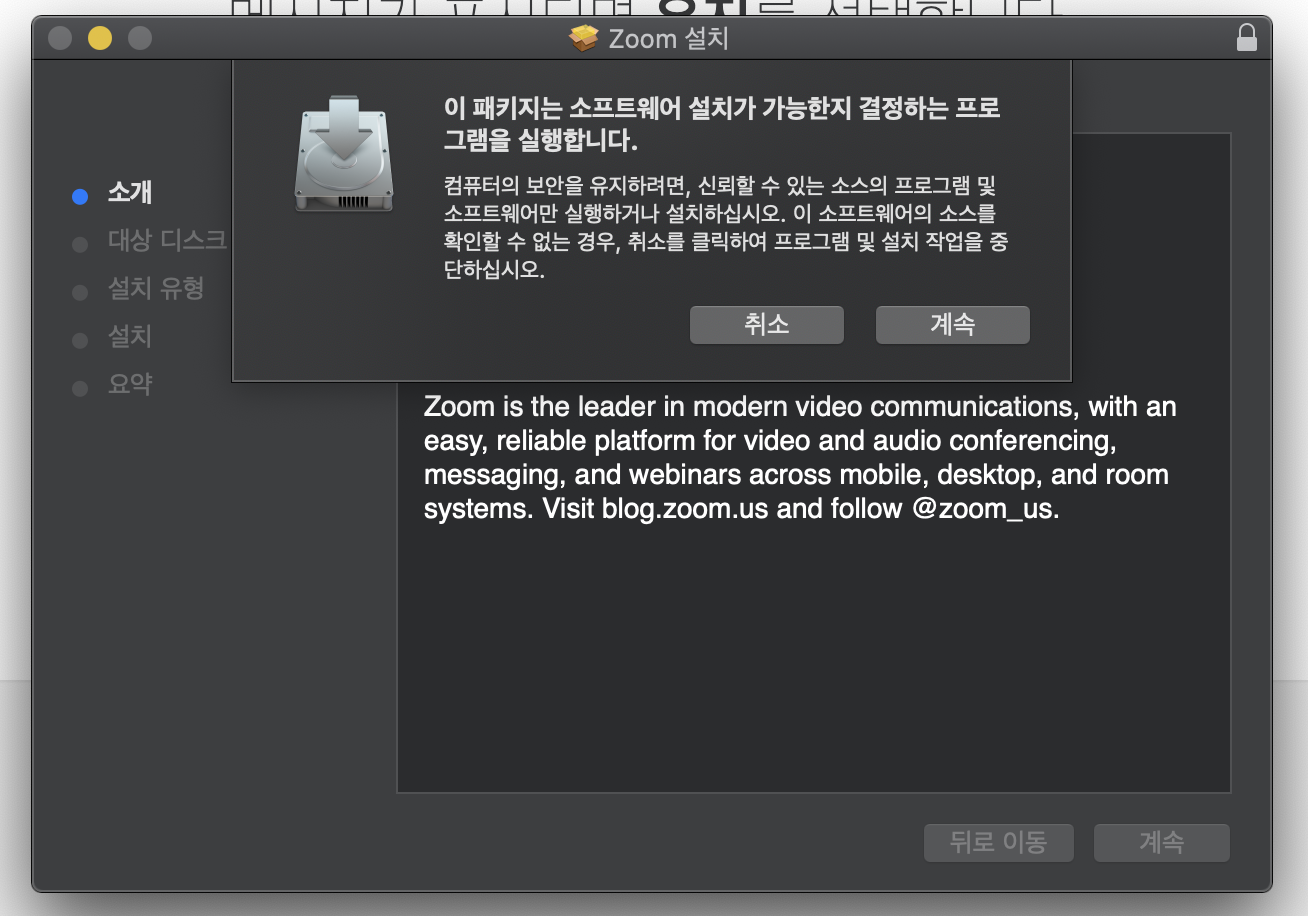Click the dimmed 뒤로 이동 button
Image resolution: width=1308 pixels, height=916 pixels.
point(998,843)
